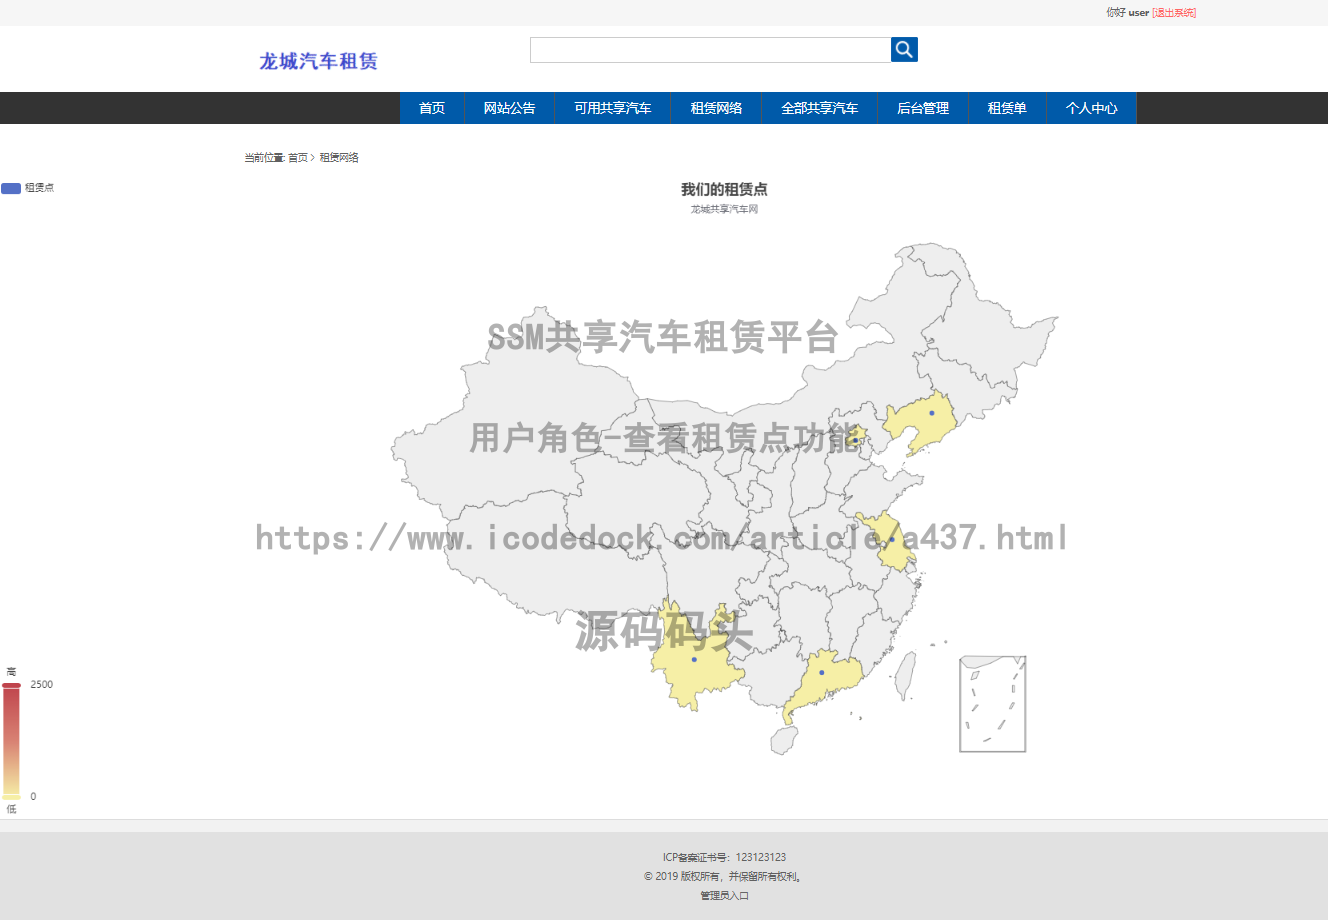The width and height of the screenshot is (1328, 920).
Task: Open the 首页 nav item
Action: [x=432, y=108]
